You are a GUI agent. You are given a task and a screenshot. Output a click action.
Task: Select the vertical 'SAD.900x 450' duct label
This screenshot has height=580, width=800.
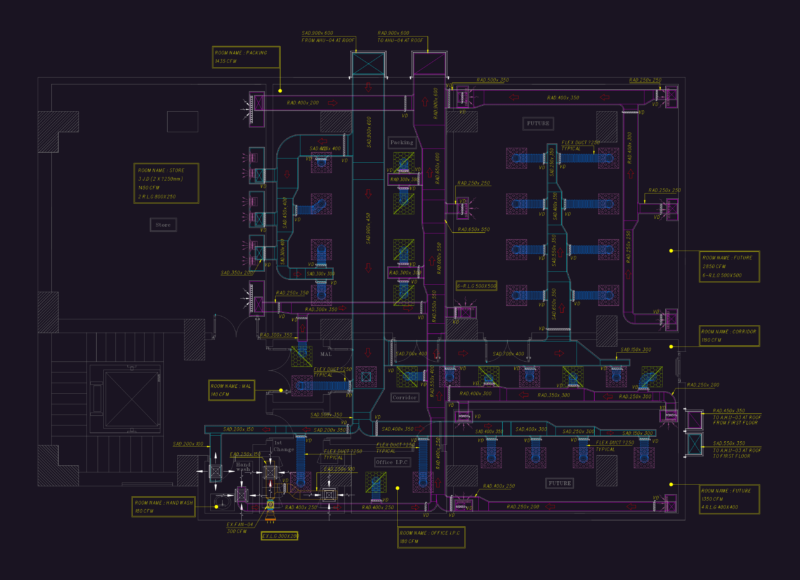[368, 229]
